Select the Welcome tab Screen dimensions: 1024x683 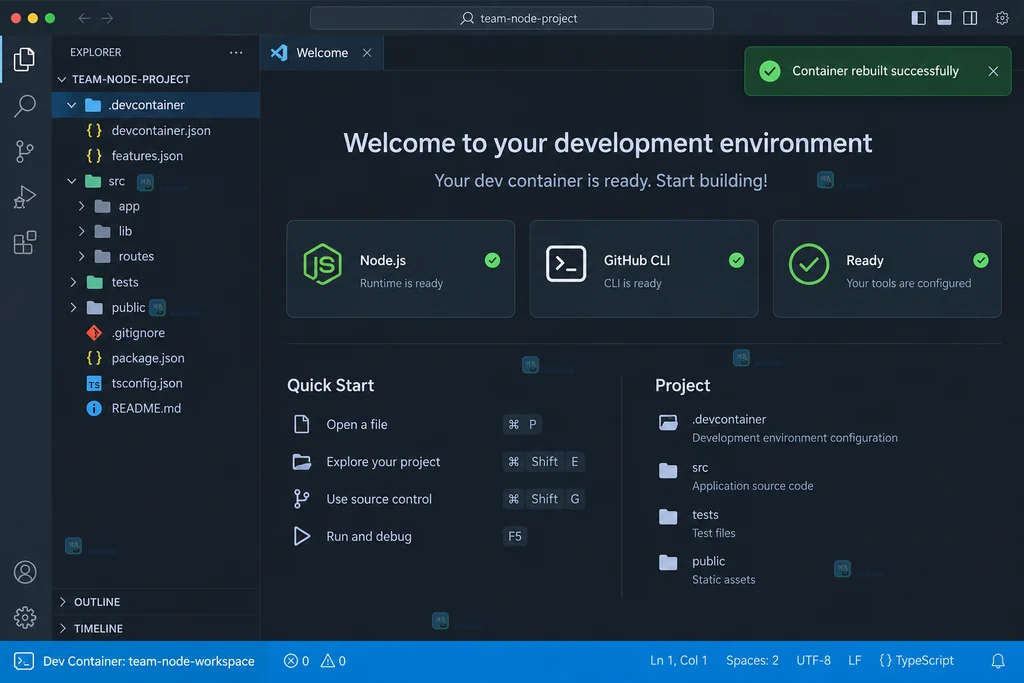coord(321,53)
